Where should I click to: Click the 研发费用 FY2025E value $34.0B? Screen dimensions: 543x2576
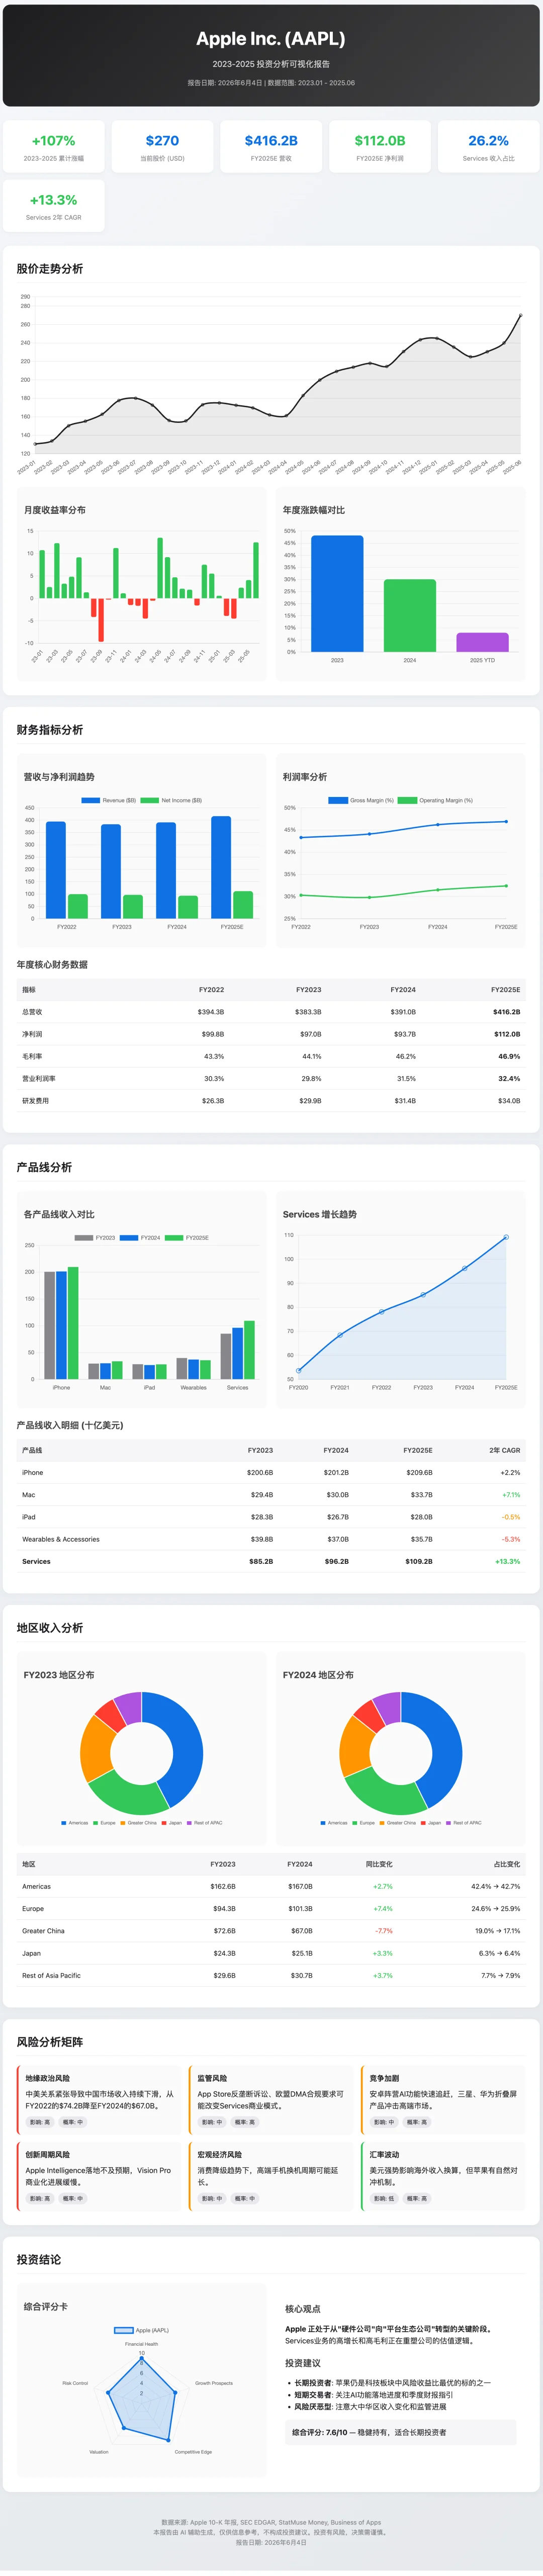click(509, 1100)
